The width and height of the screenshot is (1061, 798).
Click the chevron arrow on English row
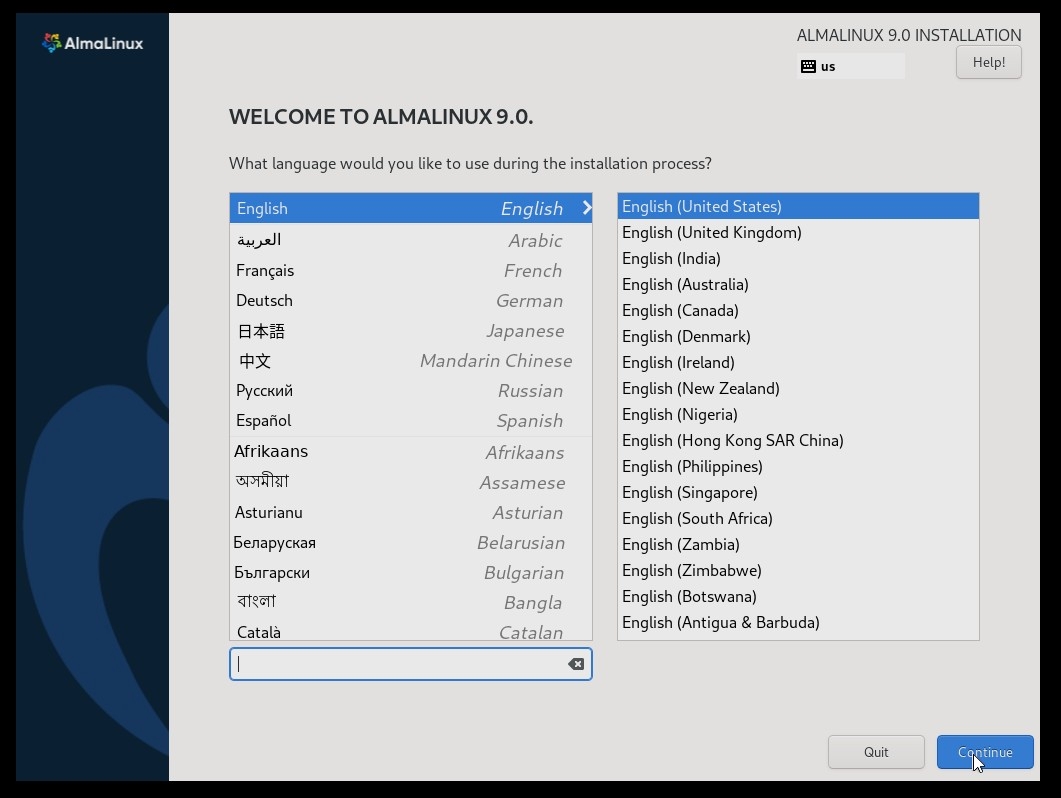[x=587, y=208]
